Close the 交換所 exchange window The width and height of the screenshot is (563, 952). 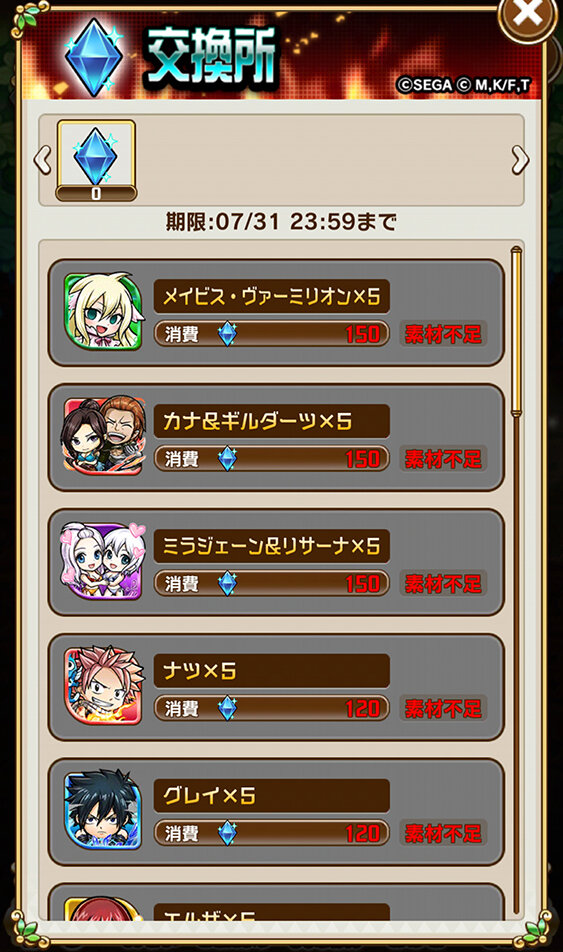[x=527, y=15]
